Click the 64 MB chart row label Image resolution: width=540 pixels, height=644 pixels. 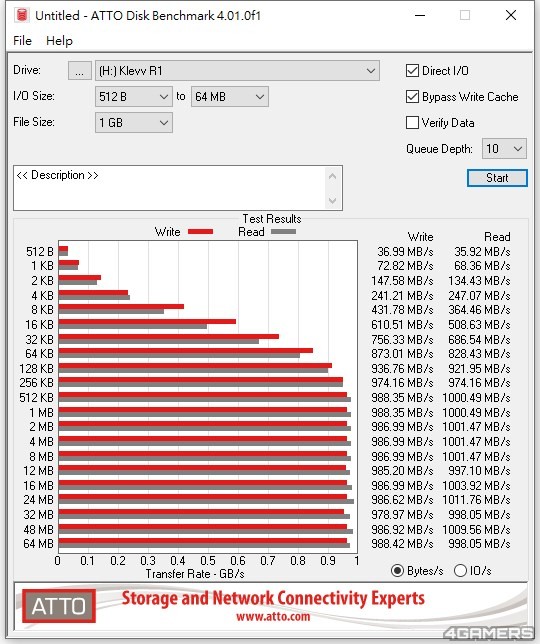38,544
